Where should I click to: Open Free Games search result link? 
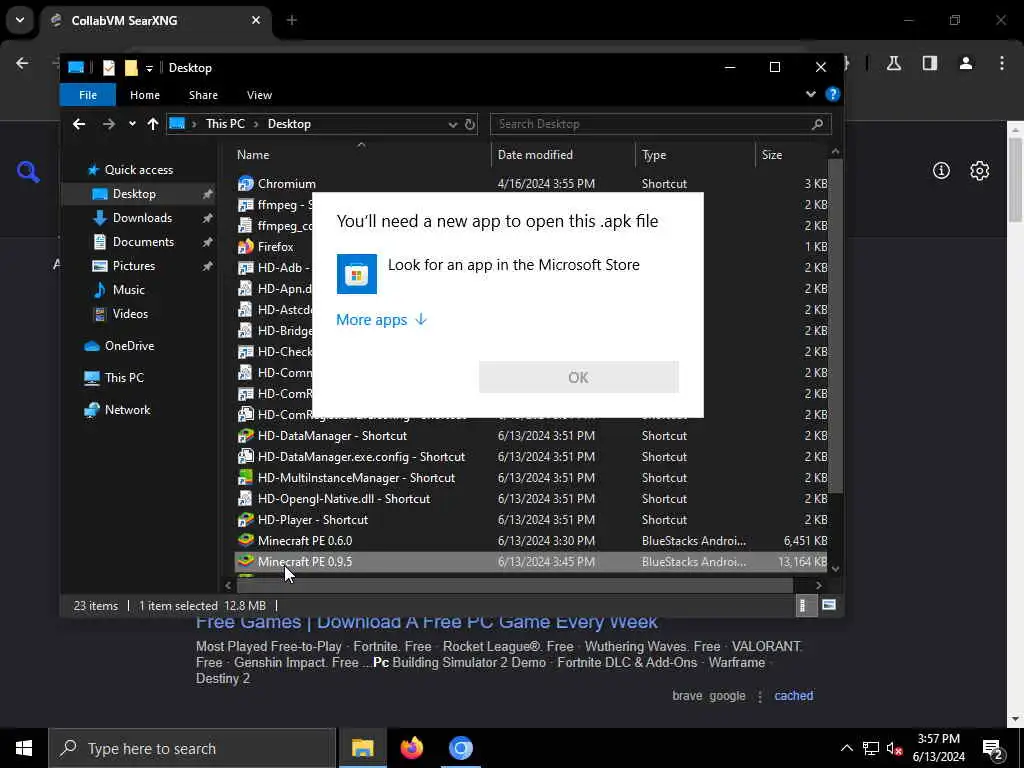[426, 622]
